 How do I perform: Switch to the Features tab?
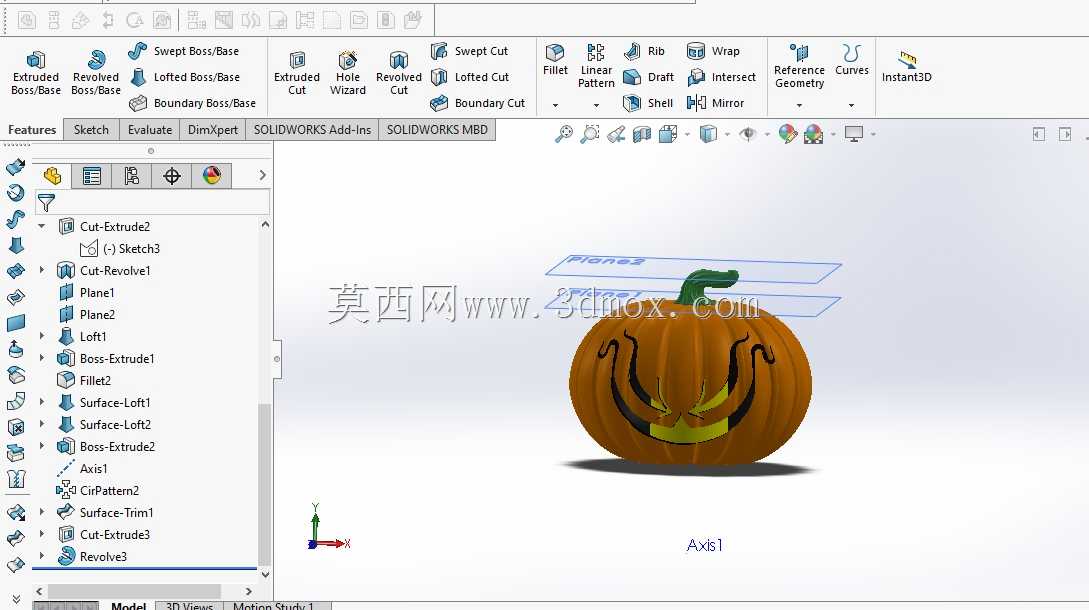[32, 130]
